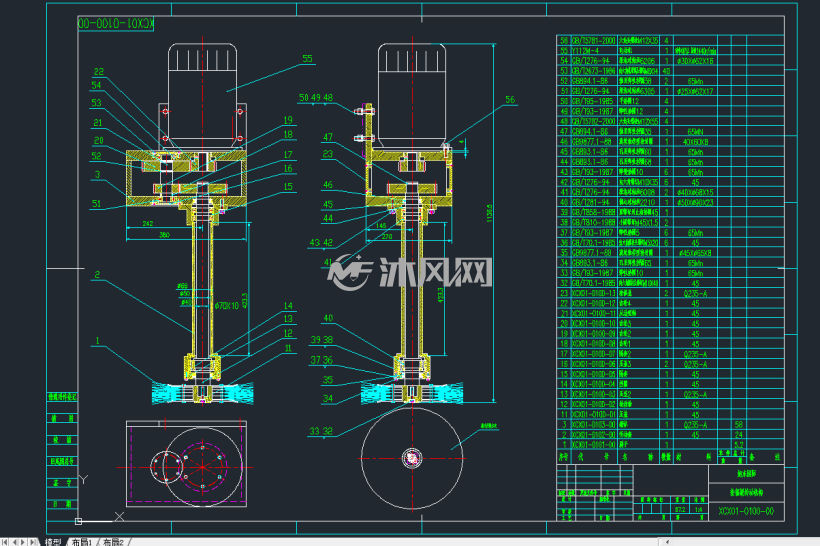Select callout 56 beside the right view
Viewport: 820px width, 546px height.
click(x=510, y=99)
